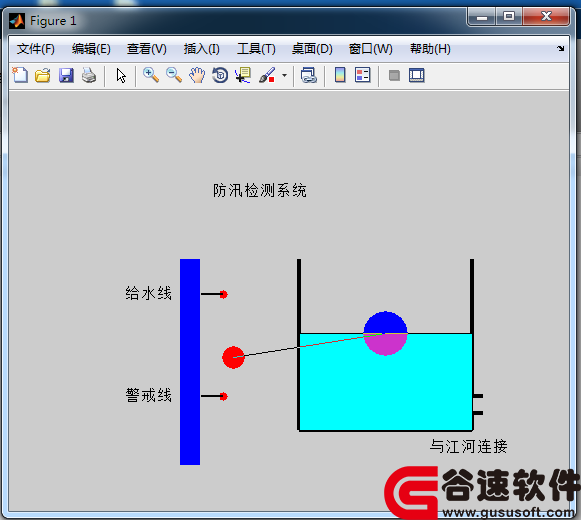Toggle the Insert Legend button
The height and width of the screenshot is (520, 581).
pyautogui.click(x=362, y=75)
